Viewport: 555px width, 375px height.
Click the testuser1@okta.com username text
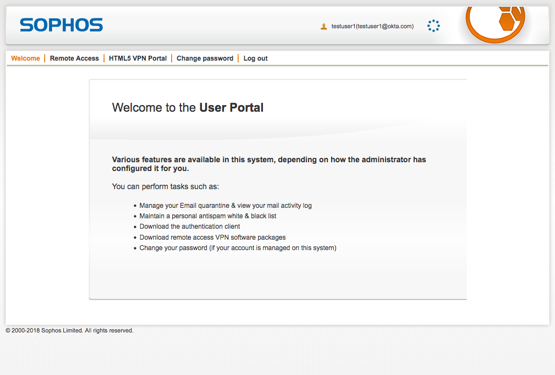[x=372, y=26]
